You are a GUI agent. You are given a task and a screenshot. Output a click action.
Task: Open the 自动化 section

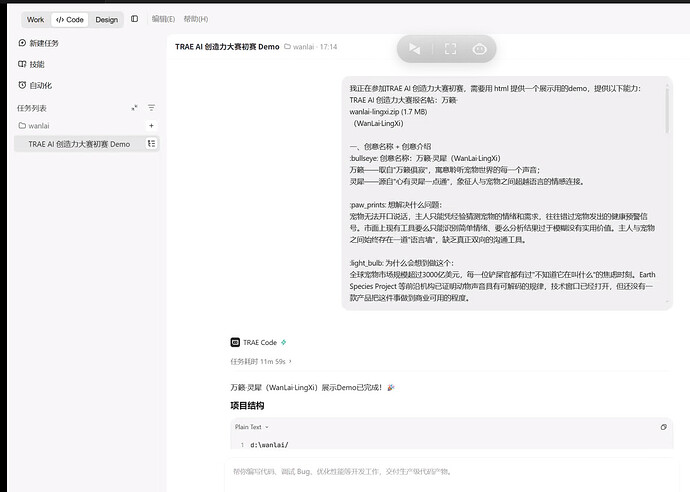click(40, 85)
